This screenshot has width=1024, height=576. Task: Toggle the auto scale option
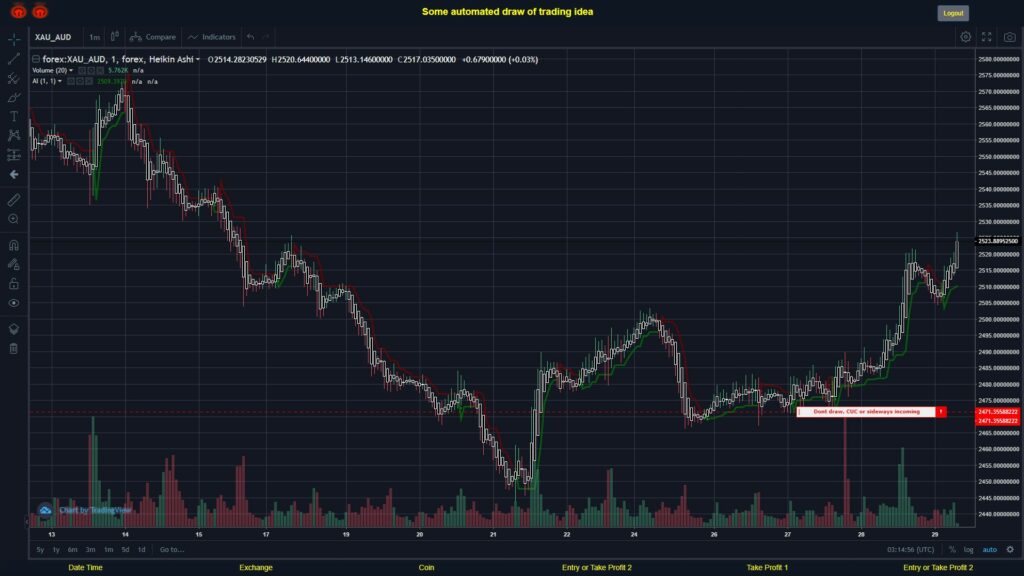(x=990, y=550)
